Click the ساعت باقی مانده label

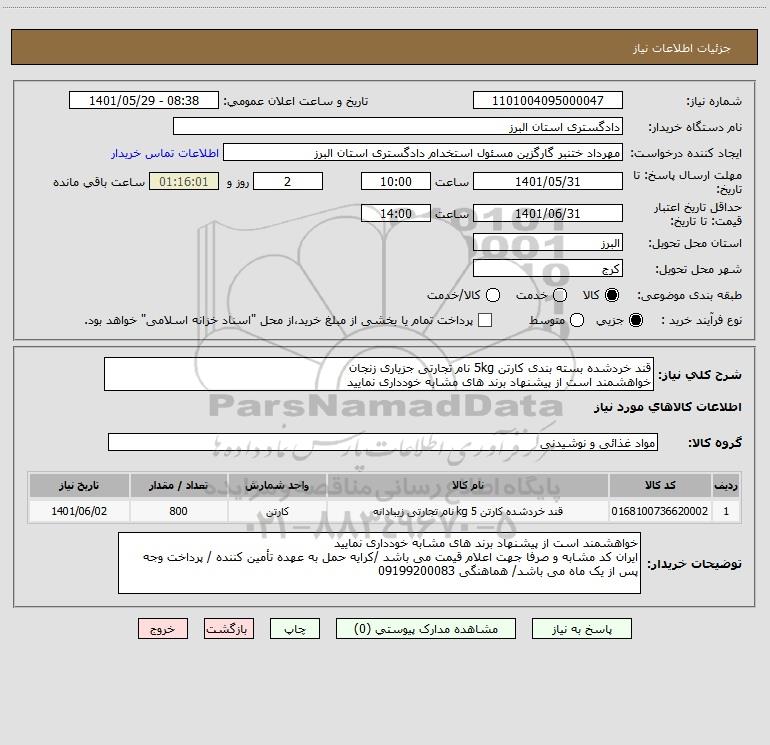[99, 182]
